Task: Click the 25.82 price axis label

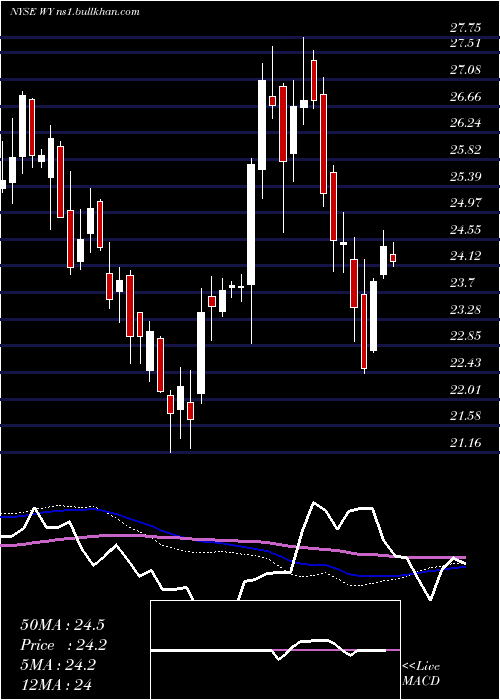Action: tap(465, 150)
